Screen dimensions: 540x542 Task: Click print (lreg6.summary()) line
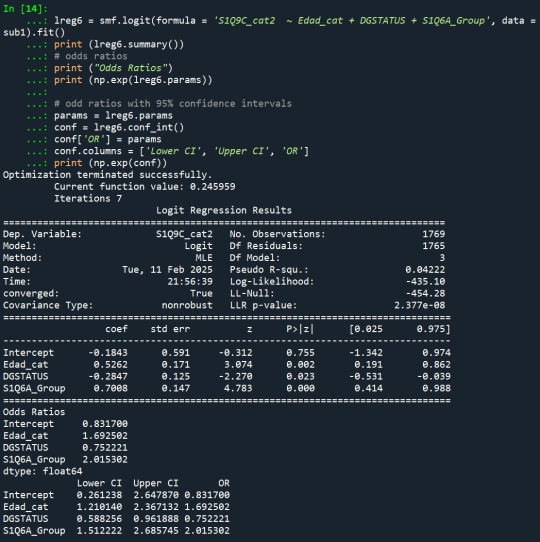(x=119, y=45)
